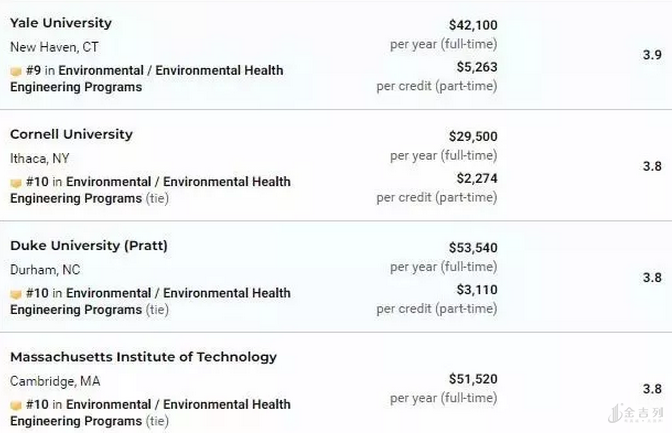Click the badge icon beside Yale's #9 ranking
Viewport: 672px width, 433px height.
16,71
